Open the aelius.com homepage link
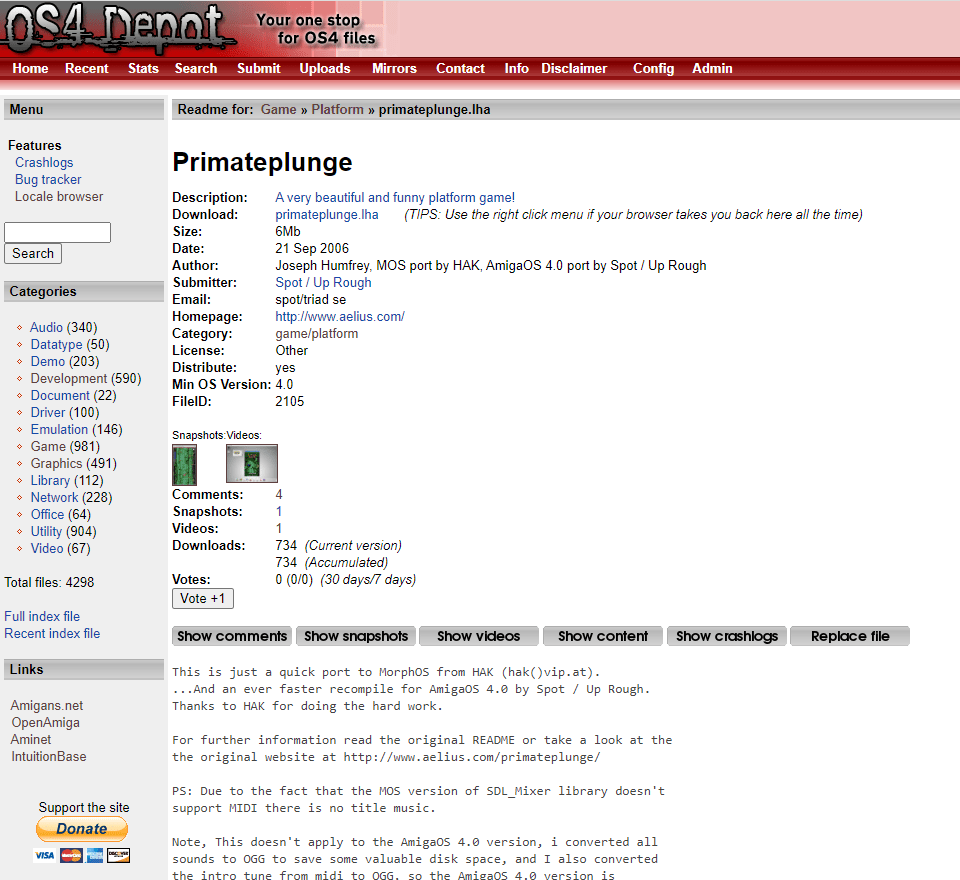The width and height of the screenshot is (960, 880). (x=340, y=317)
